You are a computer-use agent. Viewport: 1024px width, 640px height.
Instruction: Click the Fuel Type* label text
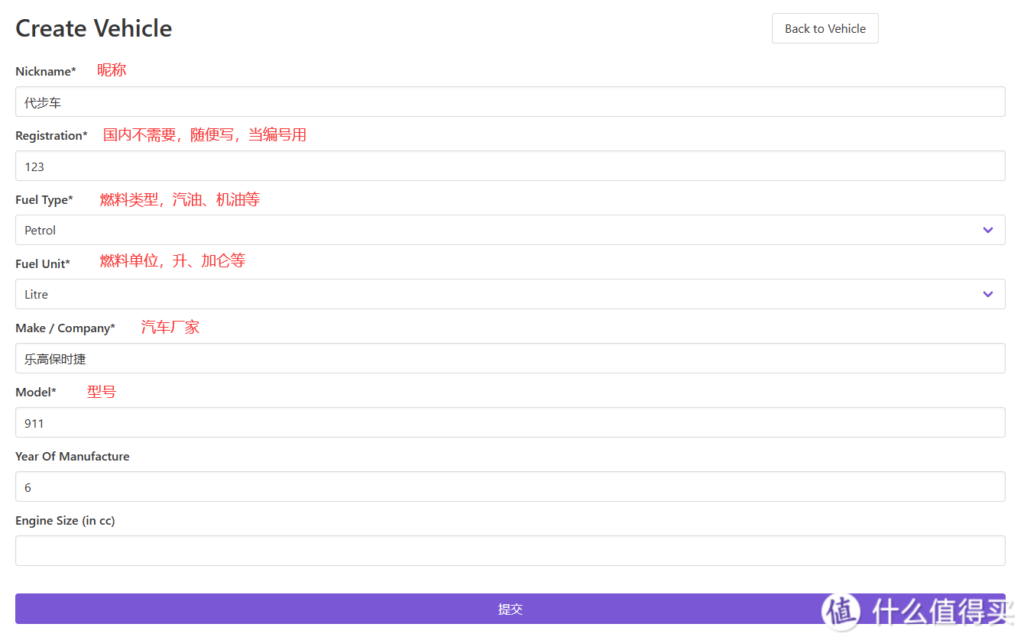tap(44, 200)
